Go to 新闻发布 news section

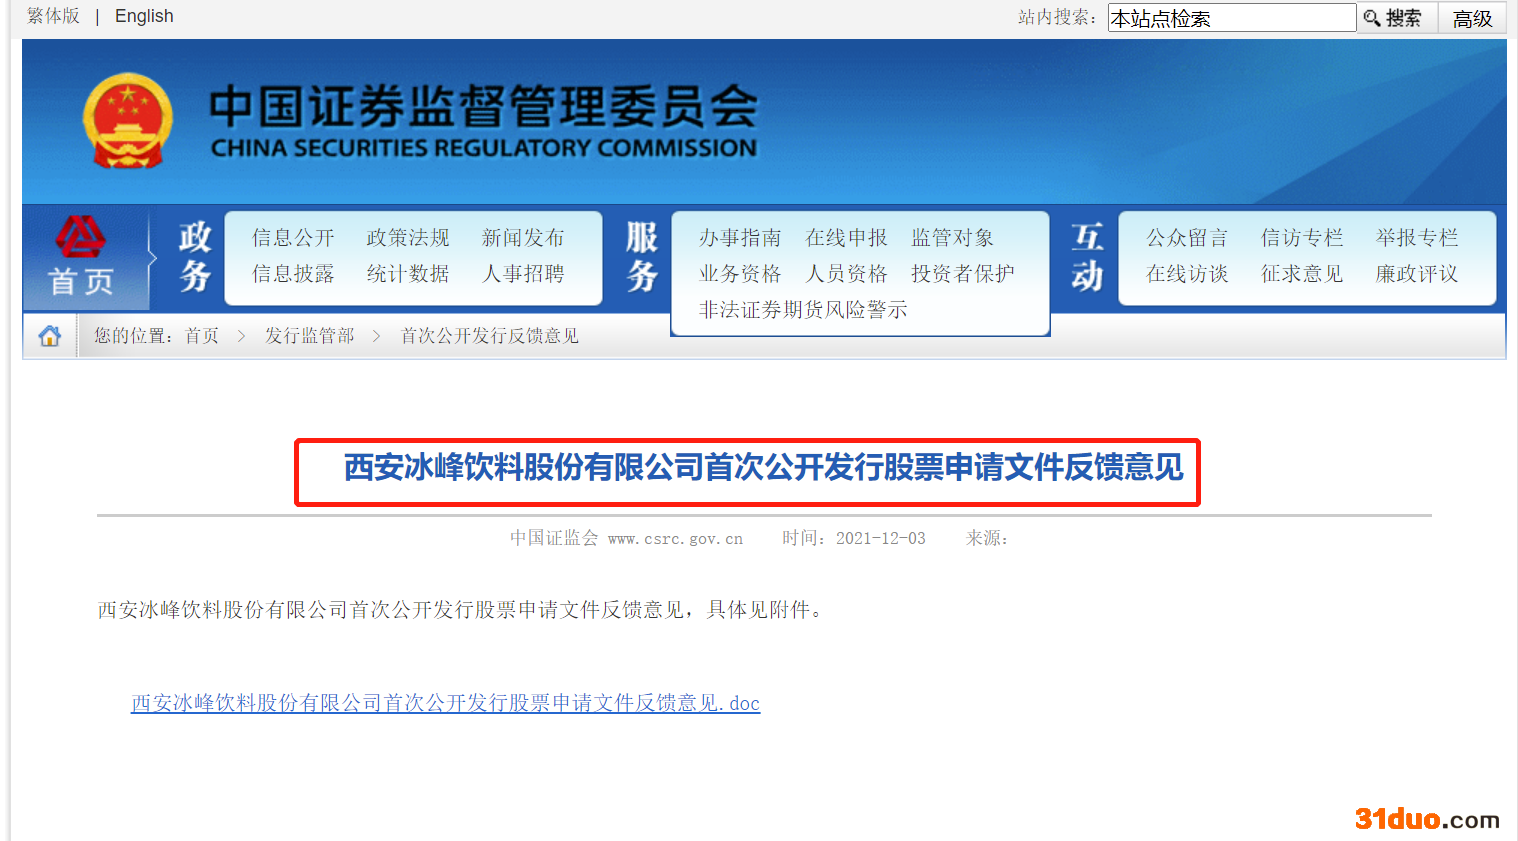pyautogui.click(x=523, y=237)
